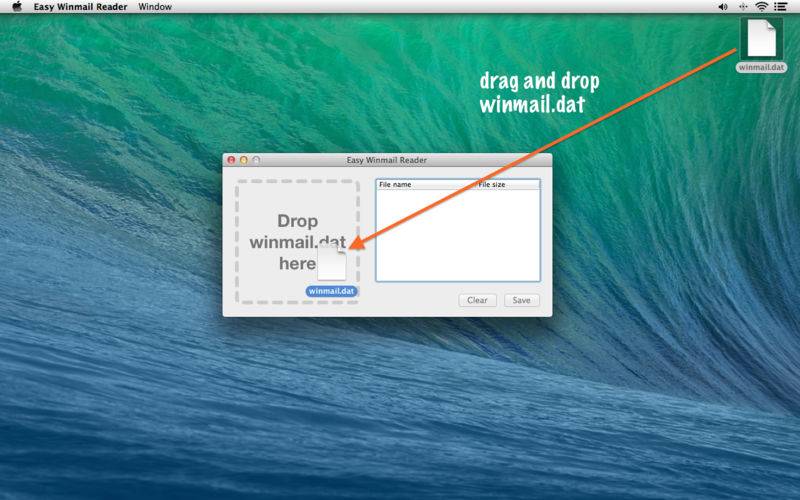Sort by File size column header
This screenshot has height=500, width=800.
[x=507, y=184]
